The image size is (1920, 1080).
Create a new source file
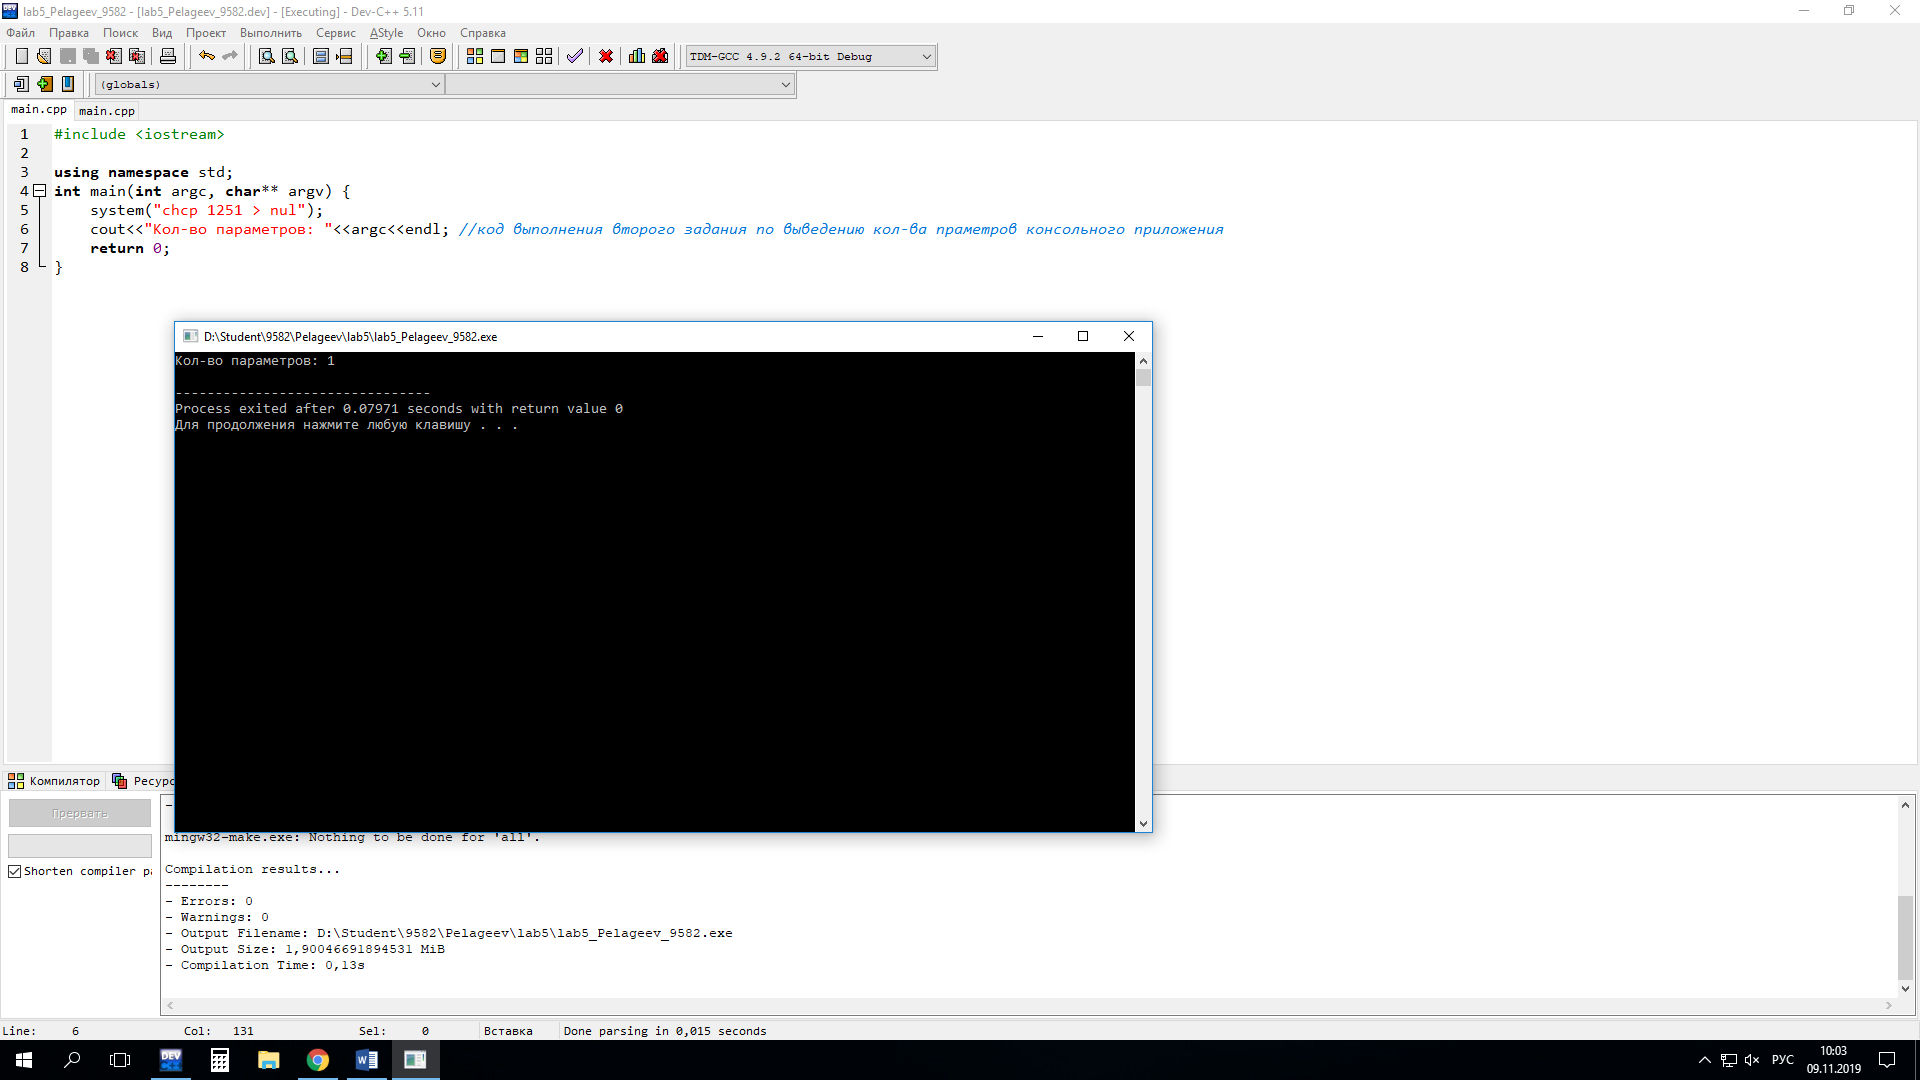tap(21, 57)
